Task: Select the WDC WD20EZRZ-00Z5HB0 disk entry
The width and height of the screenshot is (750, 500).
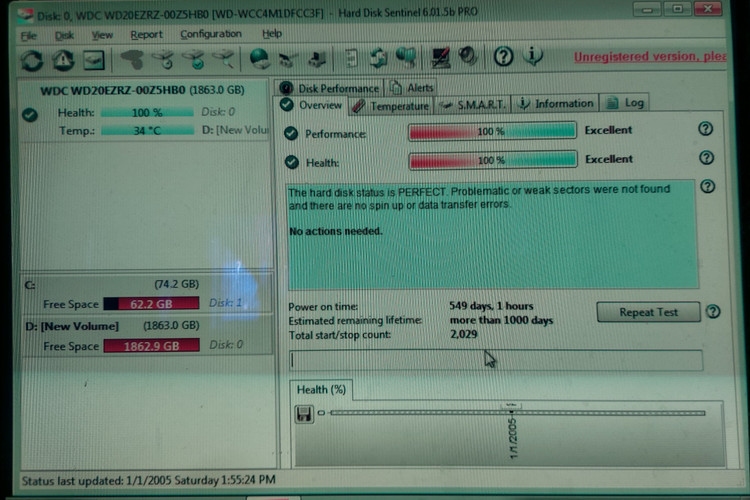Action: (x=143, y=110)
